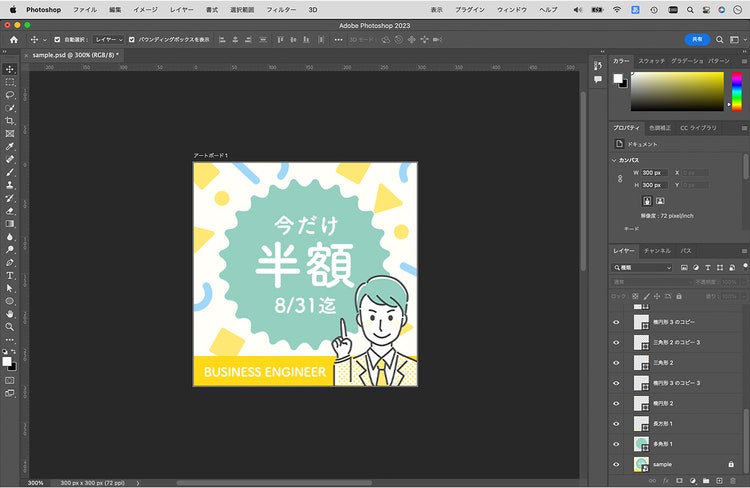Open the Properties panel menu

coord(744,128)
